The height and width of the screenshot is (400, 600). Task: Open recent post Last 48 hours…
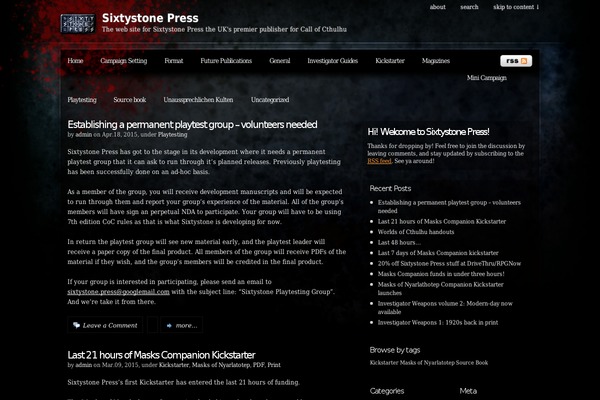tap(399, 242)
